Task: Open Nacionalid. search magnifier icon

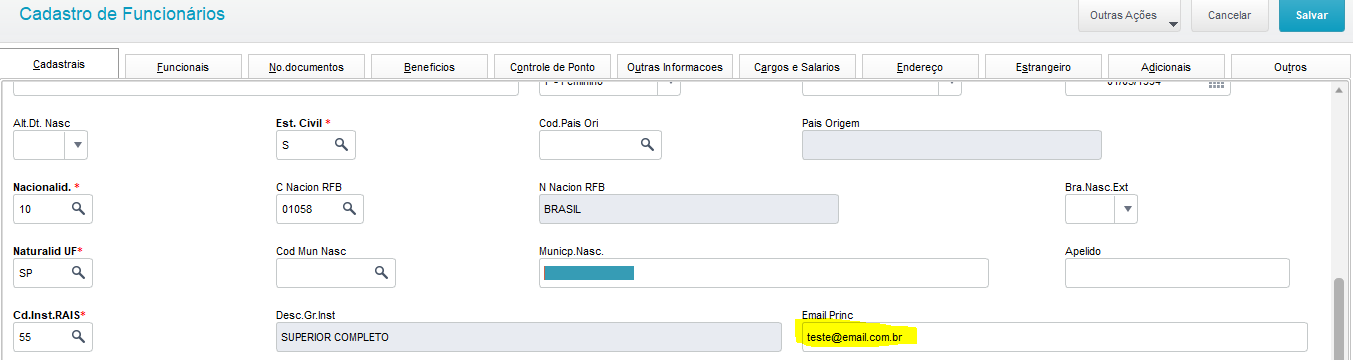Action: point(77,209)
